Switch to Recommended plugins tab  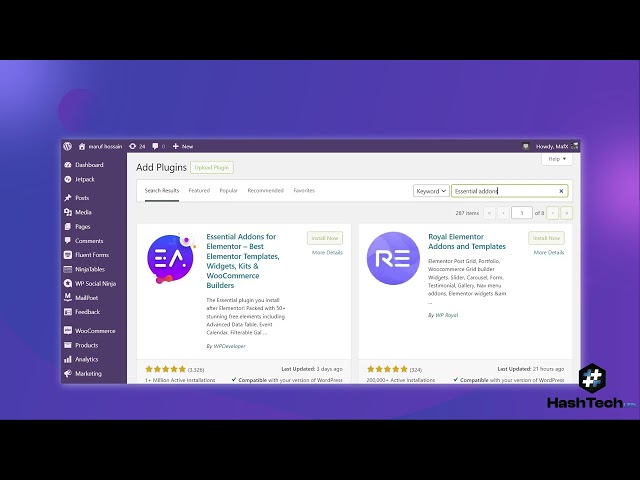(x=265, y=191)
